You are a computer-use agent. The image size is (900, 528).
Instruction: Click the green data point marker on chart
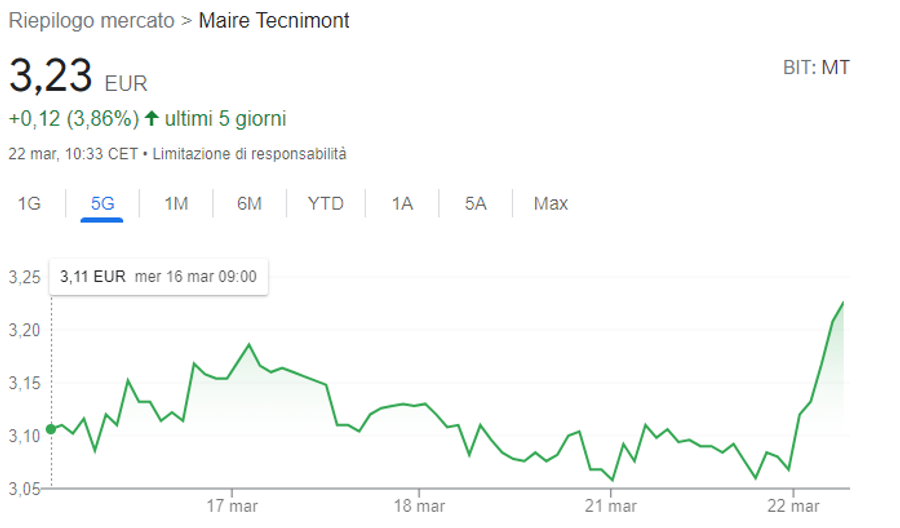coord(51,429)
